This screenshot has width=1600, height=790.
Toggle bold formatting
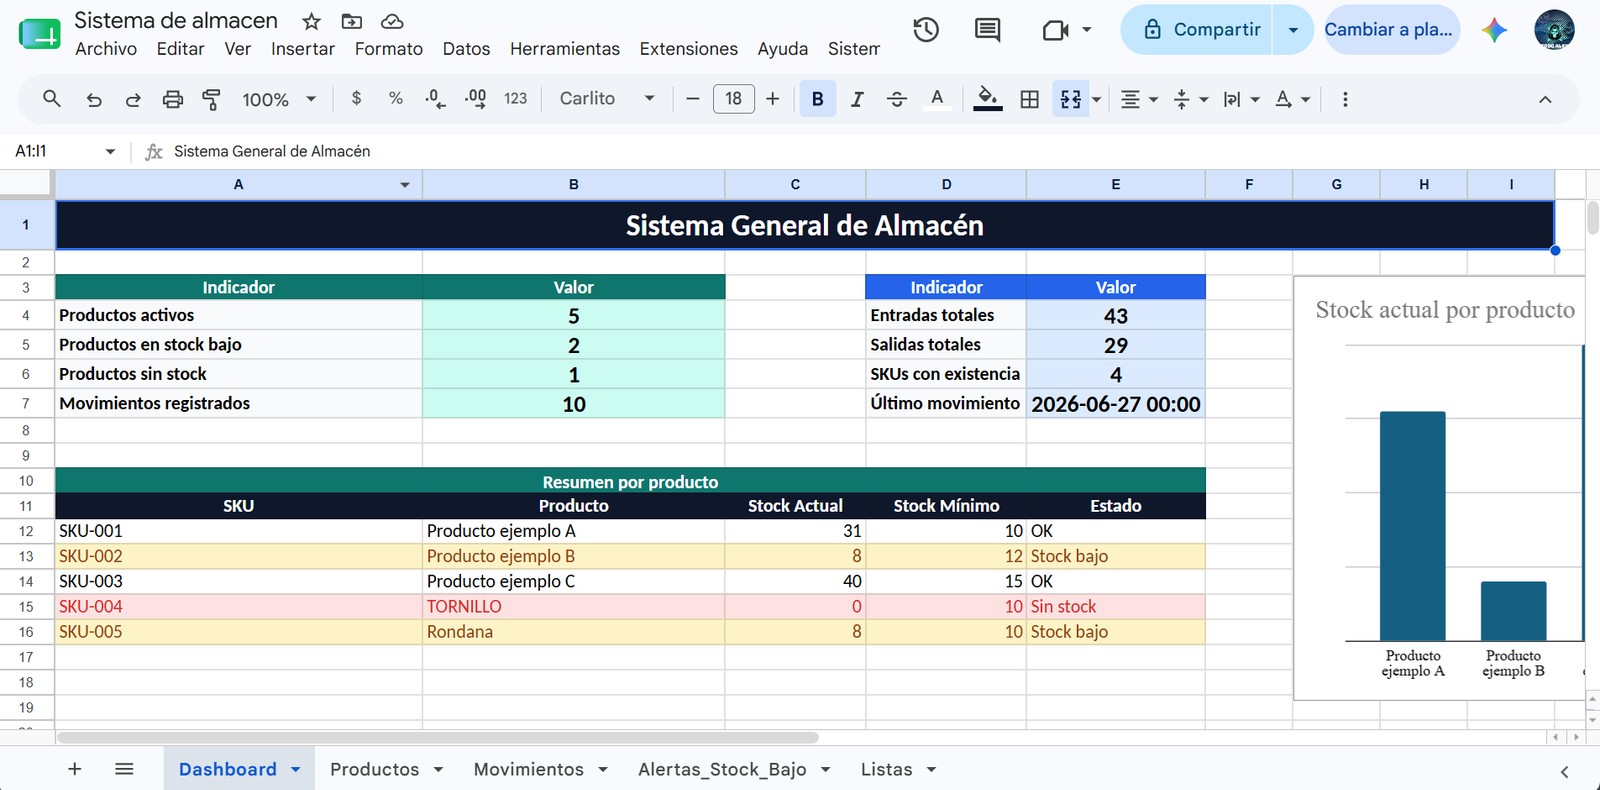tap(818, 98)
